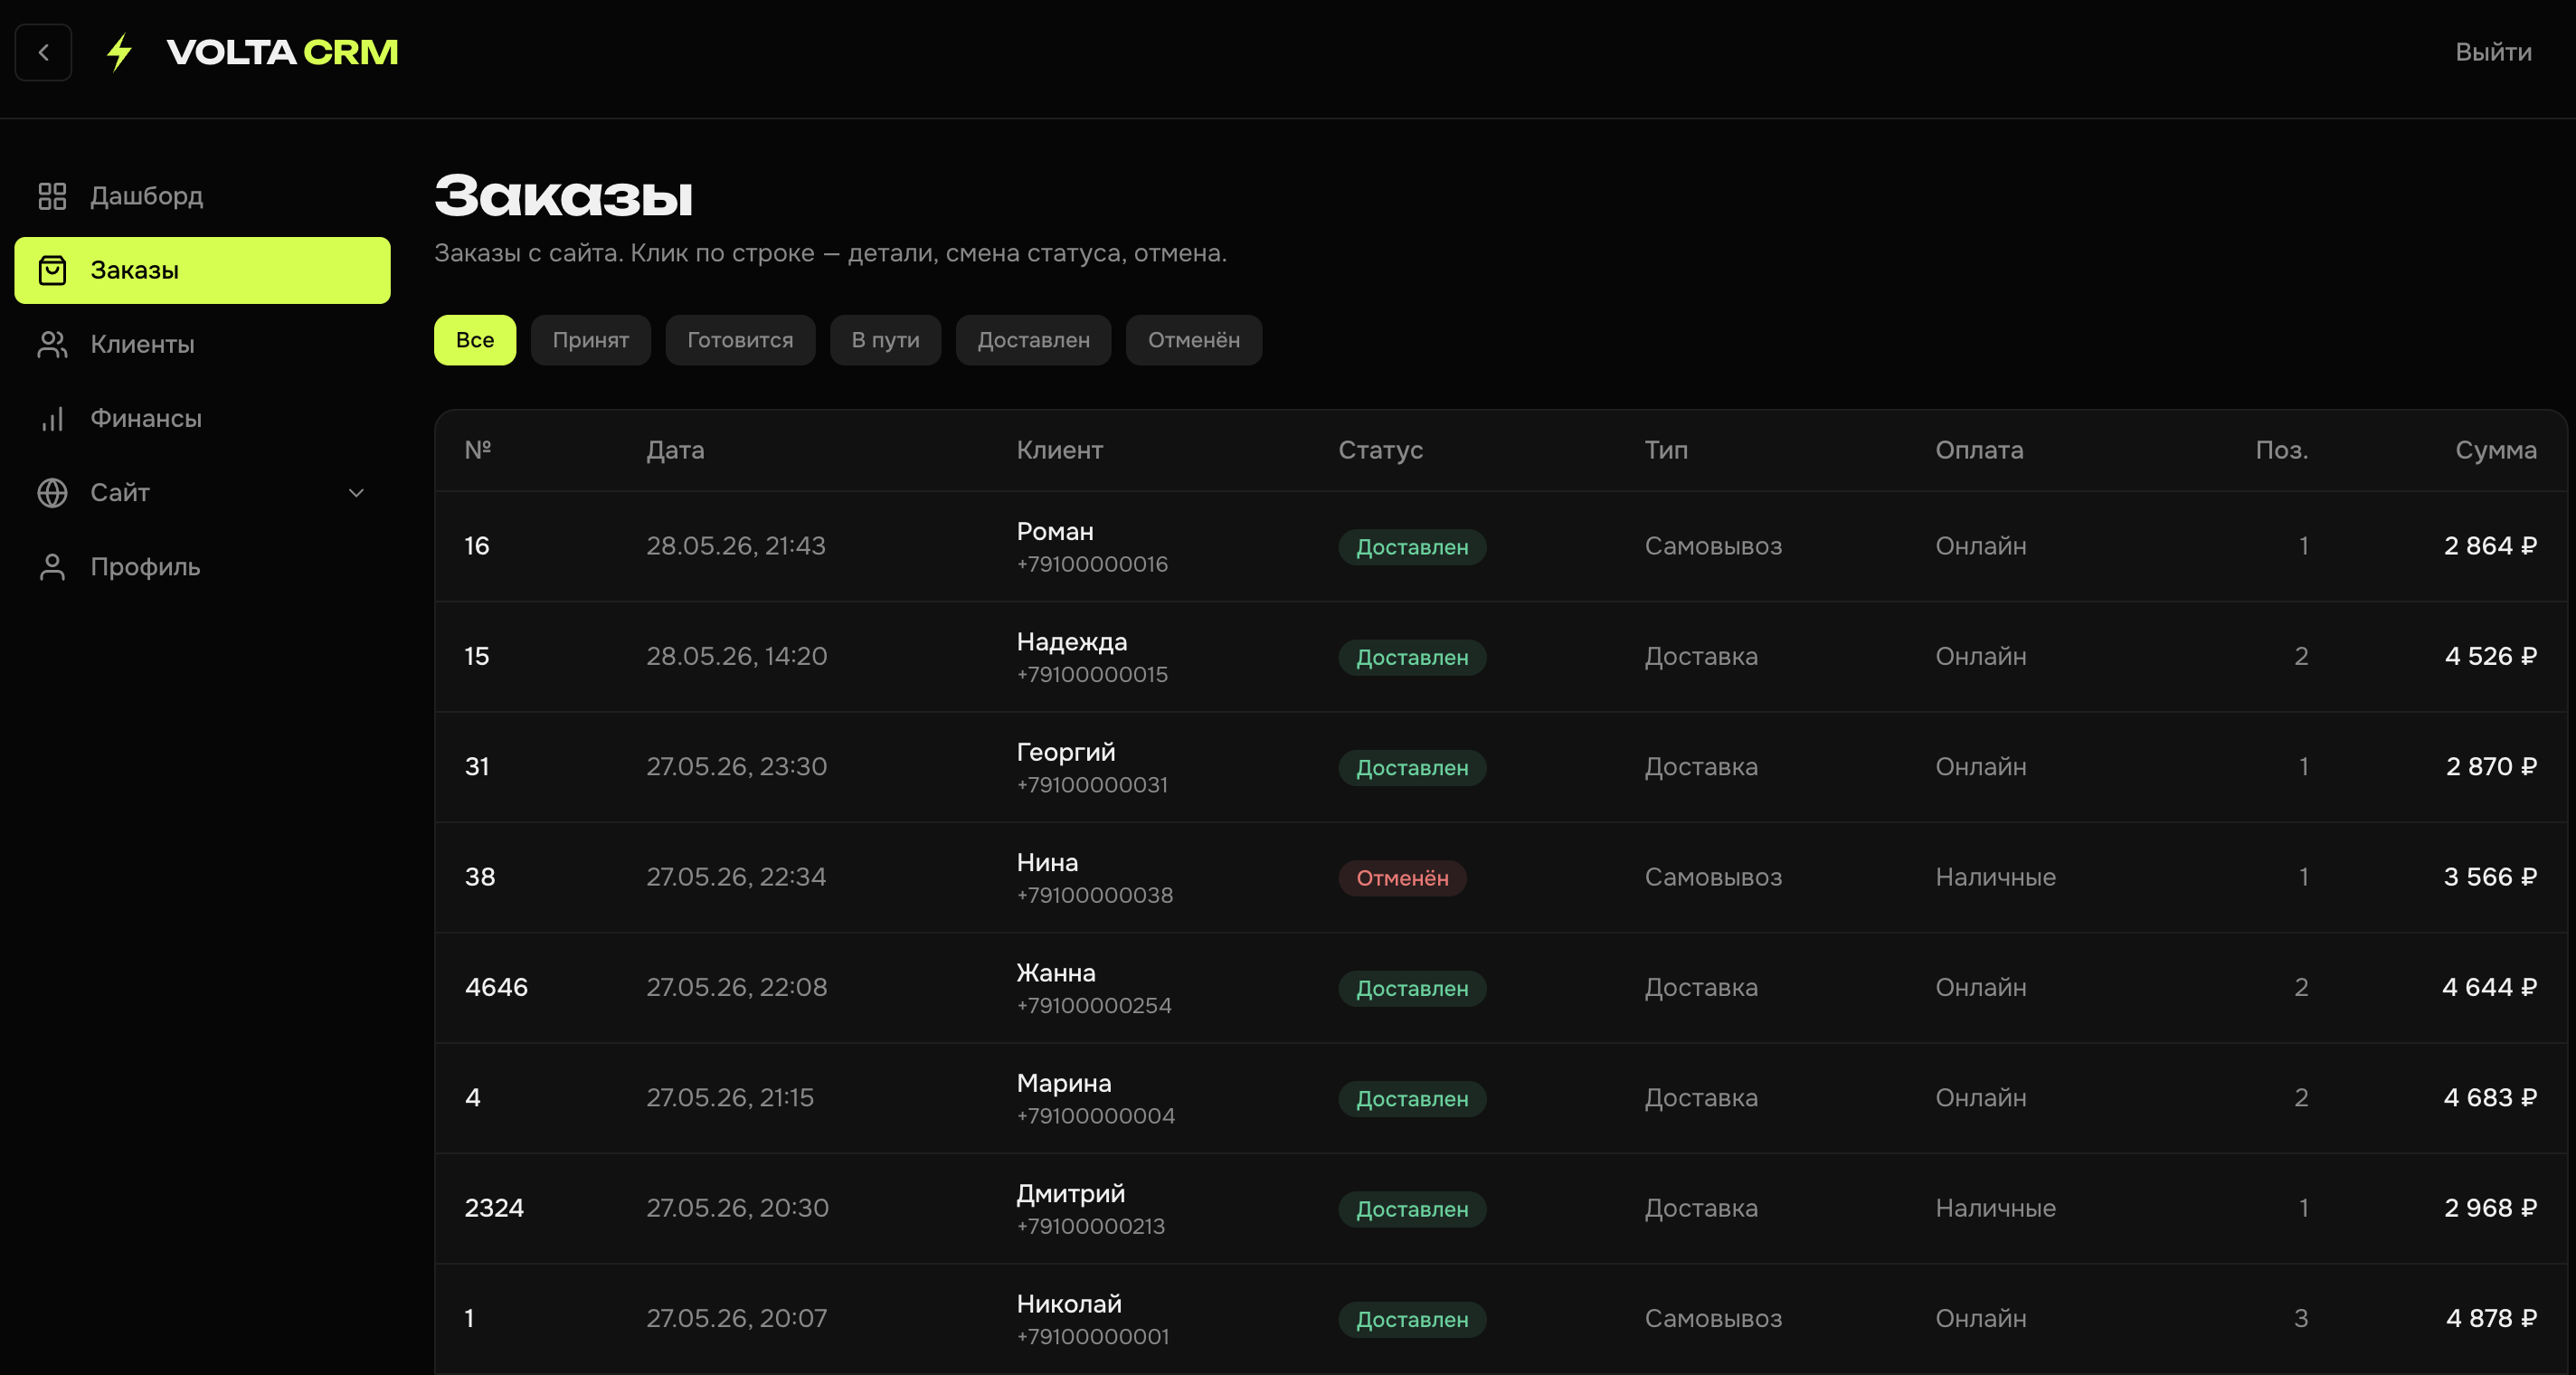Open order number 2324

494,1208
